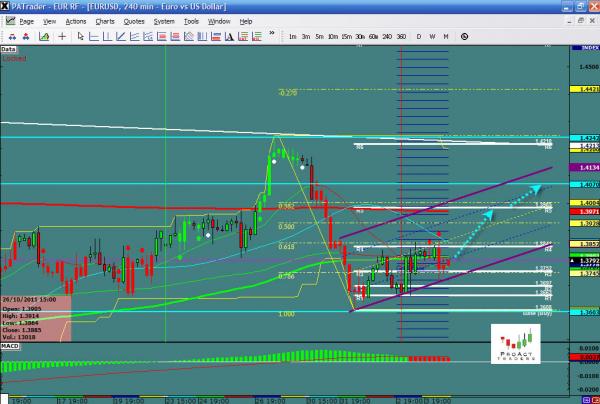Switch chart to 1m timeframe

click(x=292, y=36)
